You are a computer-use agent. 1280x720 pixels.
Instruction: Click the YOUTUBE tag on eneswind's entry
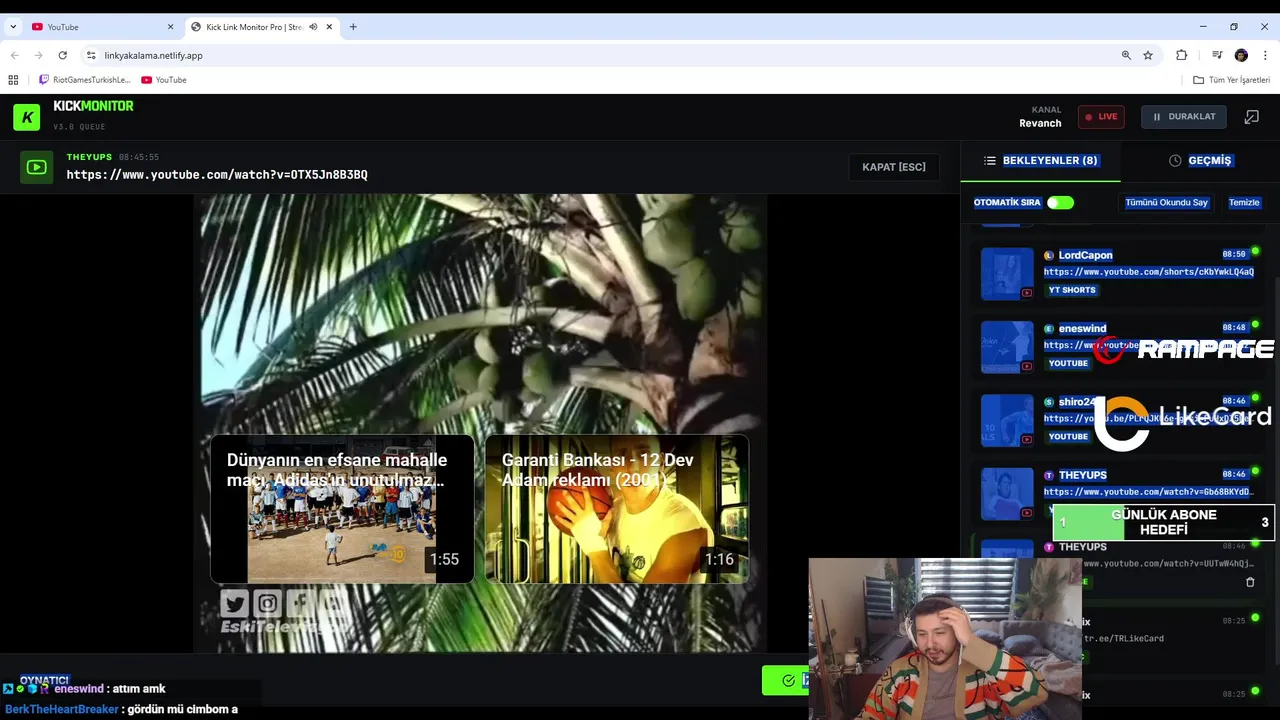(1068, 363)
